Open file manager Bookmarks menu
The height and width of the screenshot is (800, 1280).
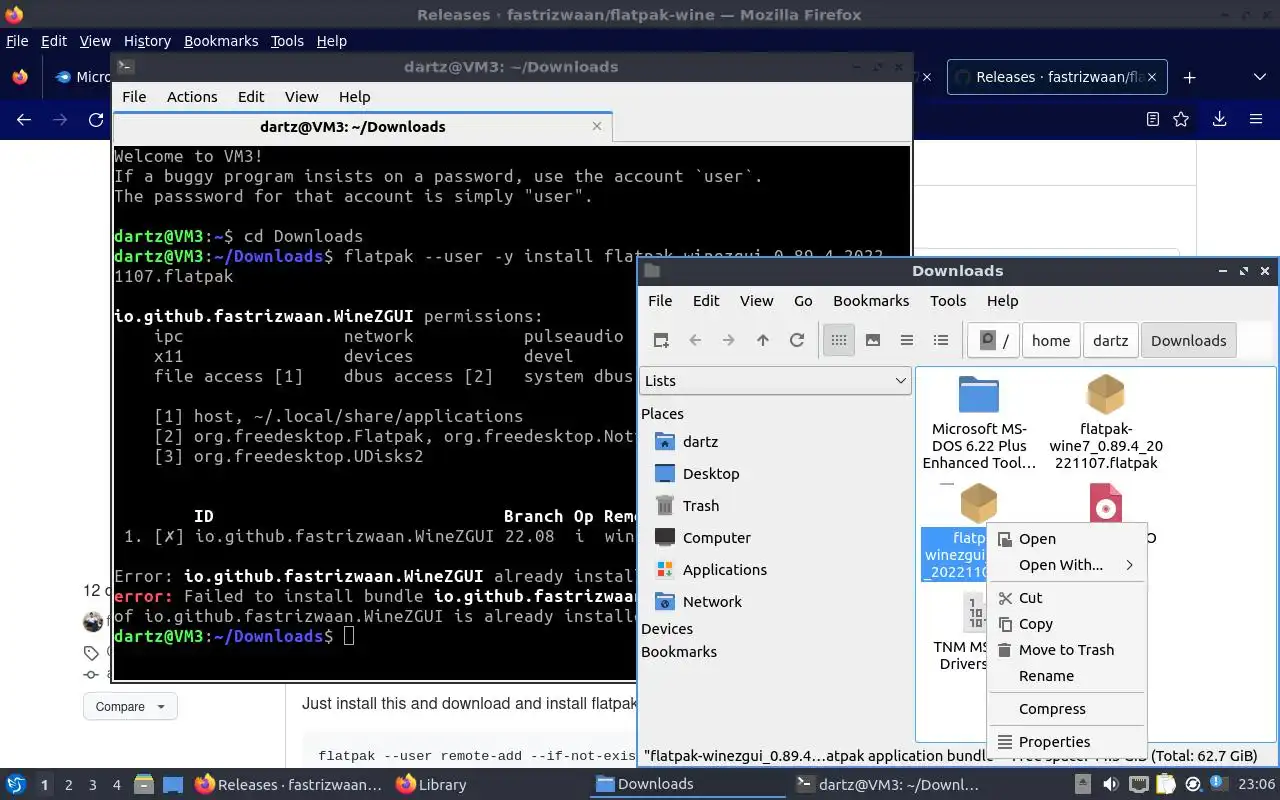tap(871, 301)
